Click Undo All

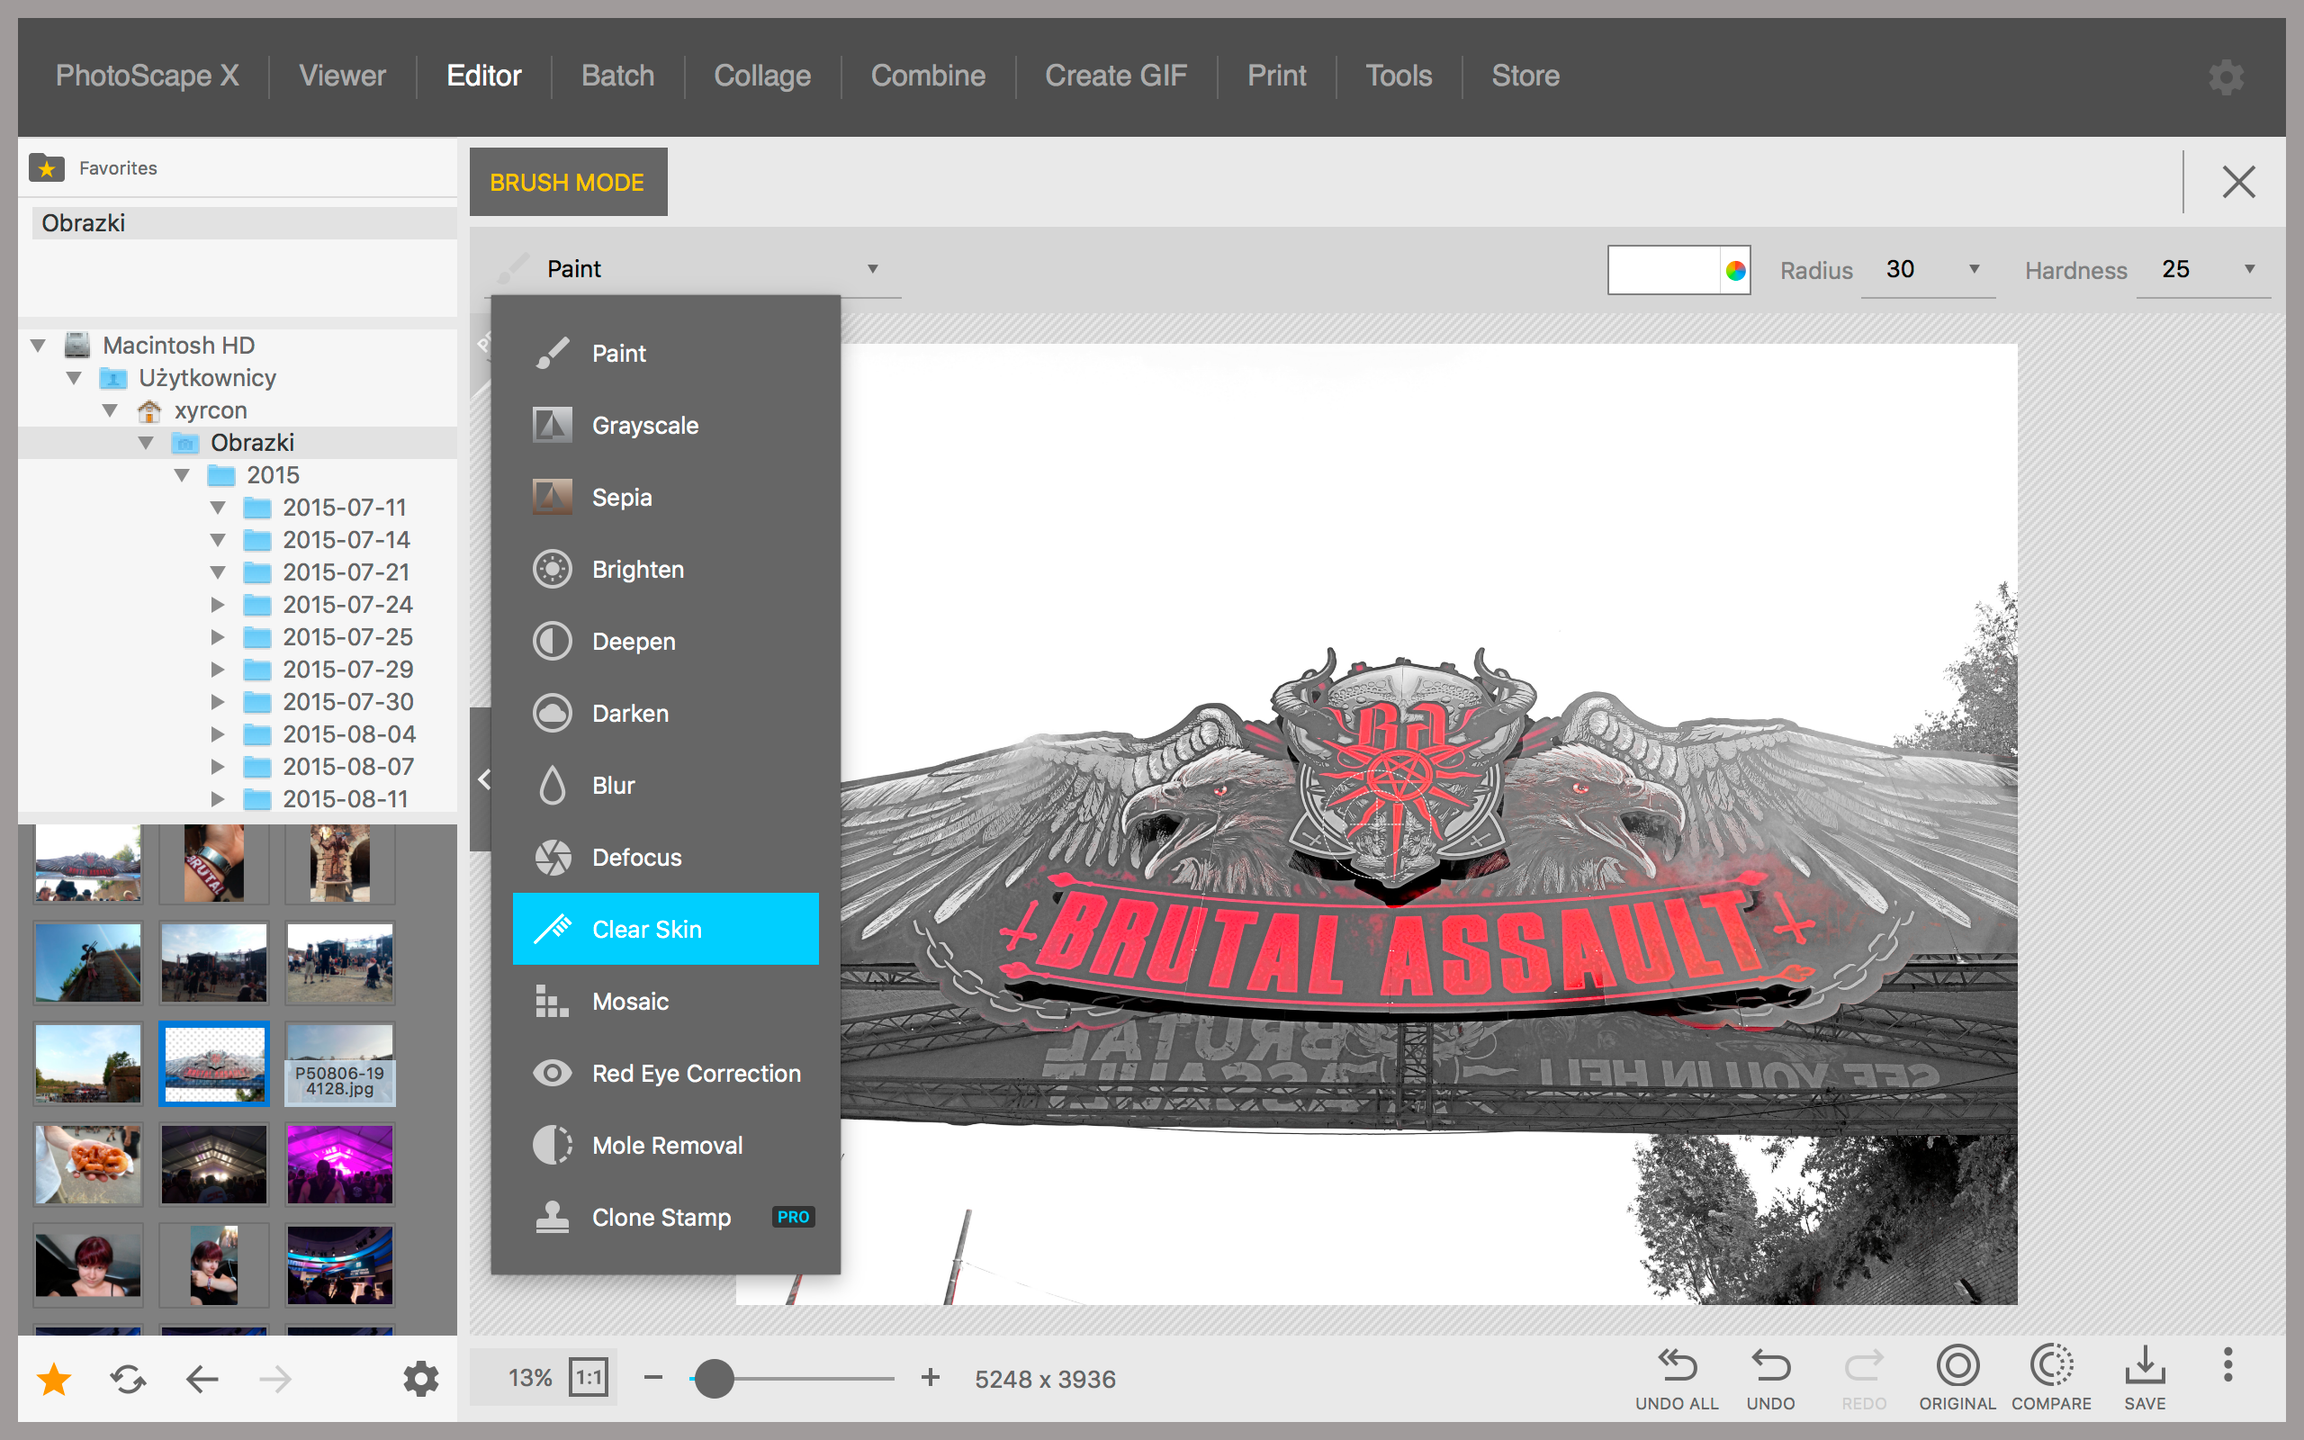click(x=1677, y=1379)
